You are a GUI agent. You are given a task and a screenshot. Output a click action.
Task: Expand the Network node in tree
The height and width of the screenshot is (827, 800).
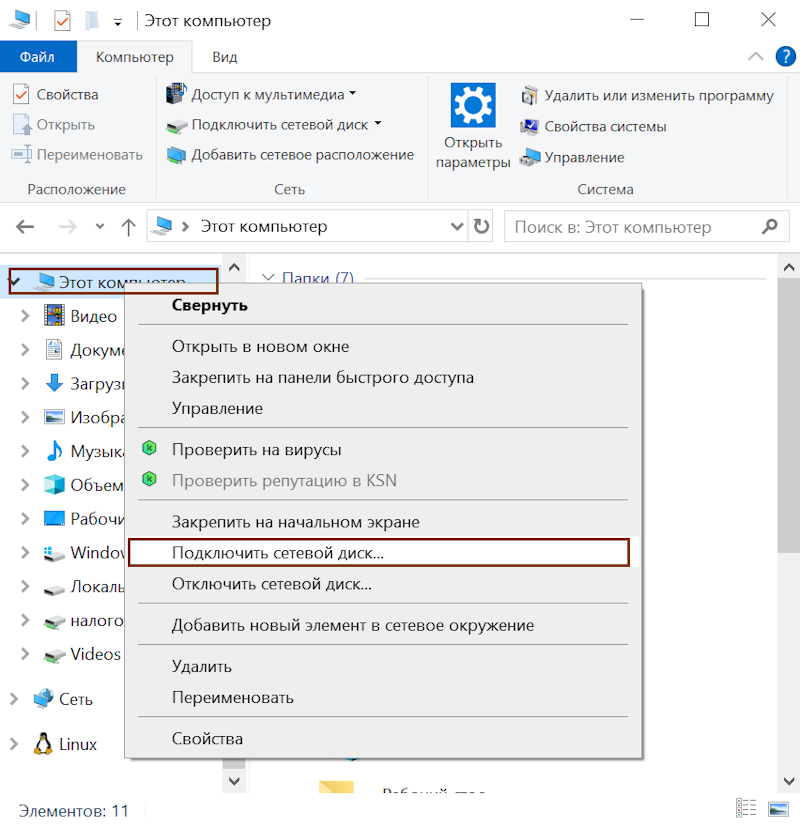[14, 698]
